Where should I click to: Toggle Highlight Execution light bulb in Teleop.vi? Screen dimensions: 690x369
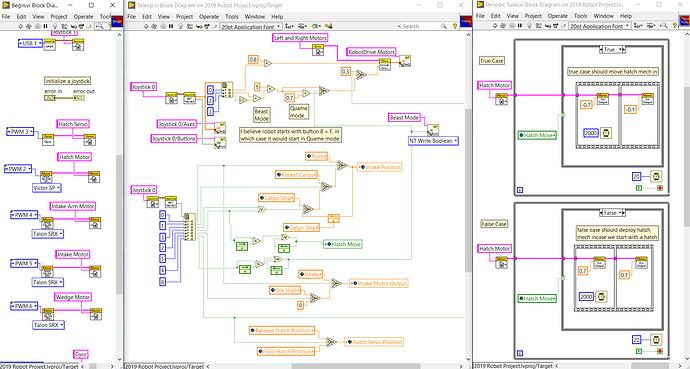click(x=180, y=26)
